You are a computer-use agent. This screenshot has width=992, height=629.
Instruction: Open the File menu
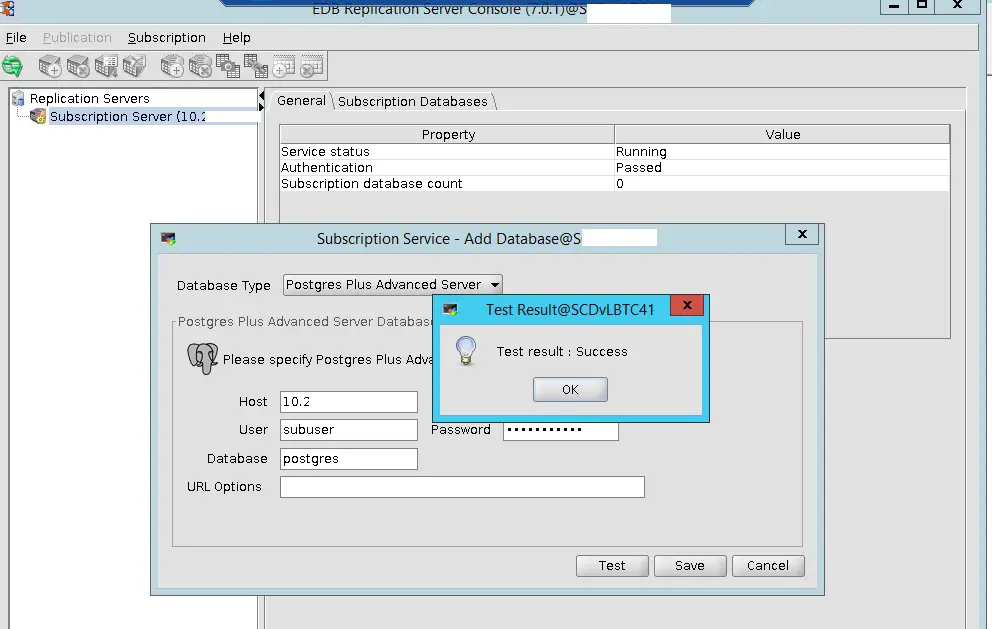16,38
